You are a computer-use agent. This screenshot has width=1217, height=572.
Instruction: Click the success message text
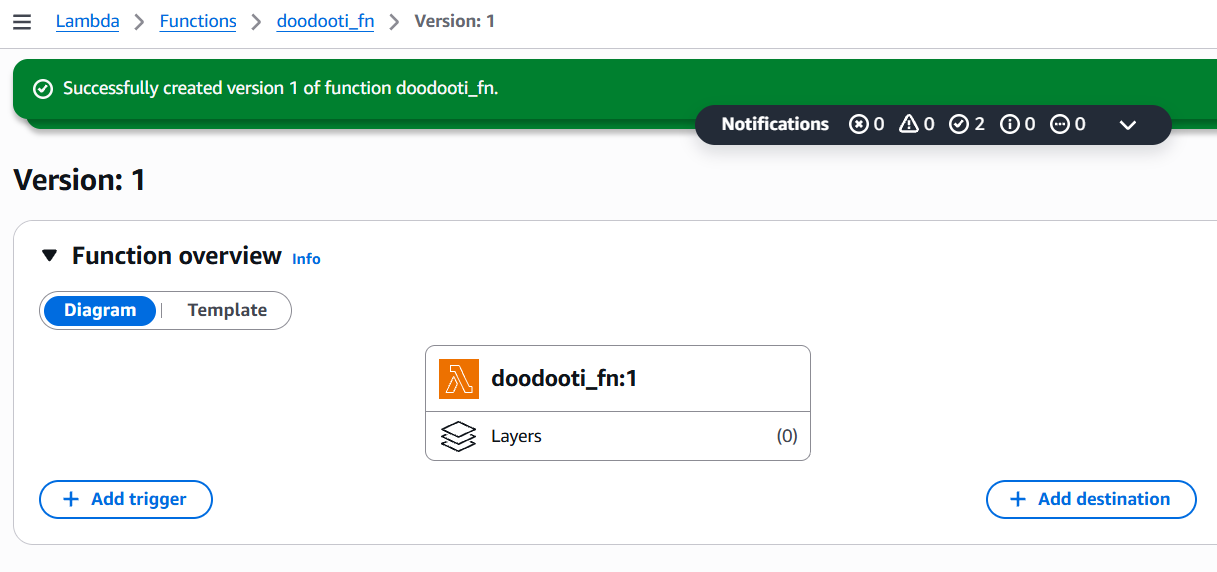(280, 88)
